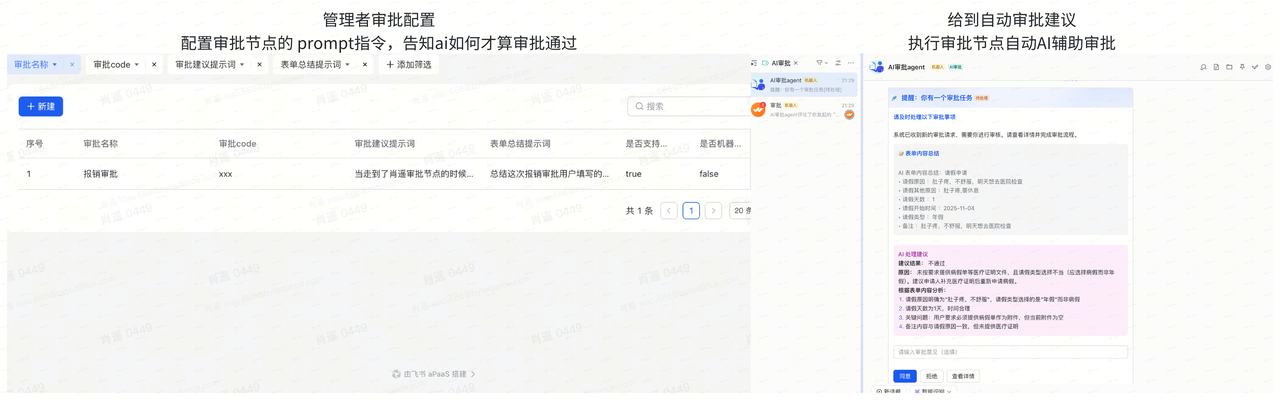The image size is (1280, 400).
Task: Click the 同意 approve button
Action: [x=905, y=376]
